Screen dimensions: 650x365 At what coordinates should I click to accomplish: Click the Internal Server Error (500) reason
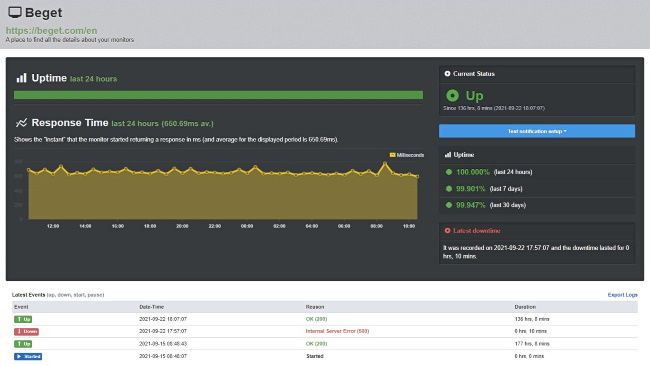click(337, 331)
